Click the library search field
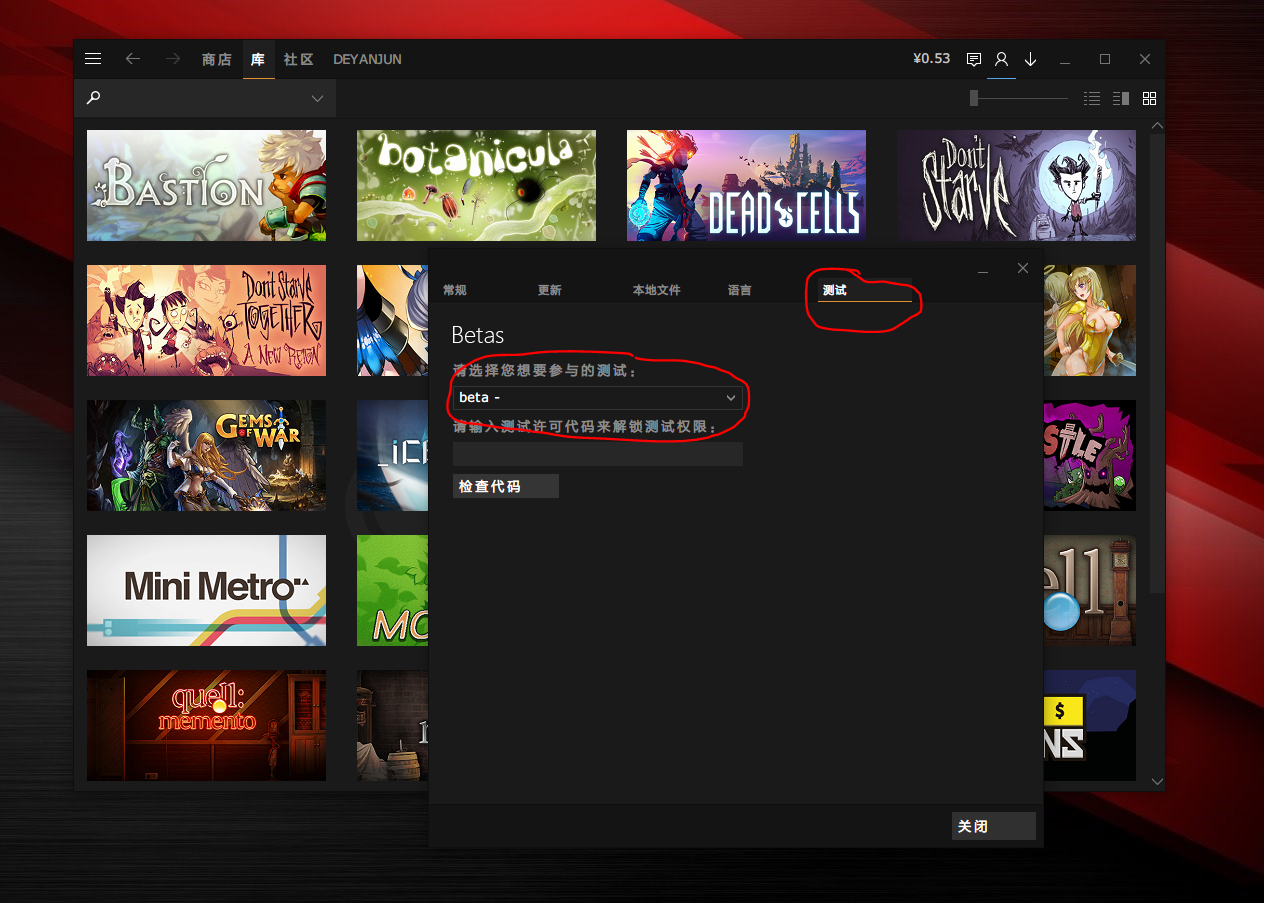 (x=205, y=98)
